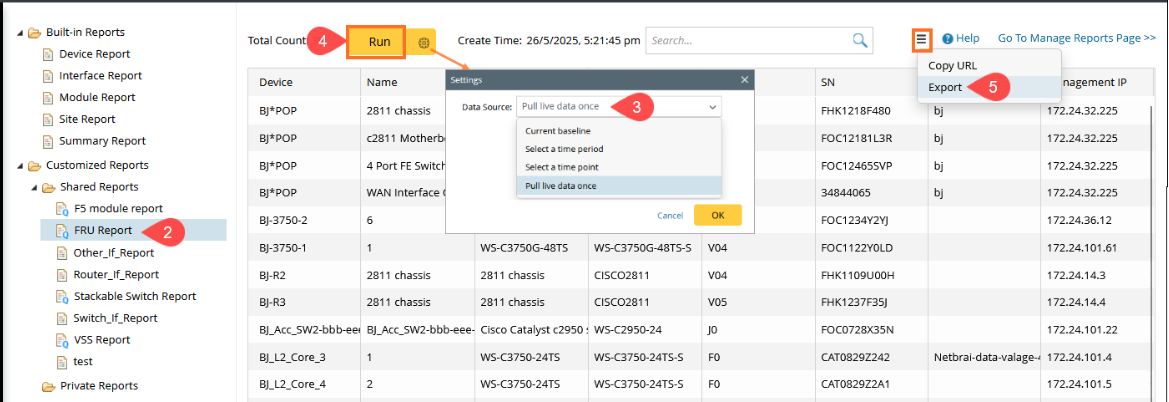Image resolution: width=1169 pixels, height=402 pixels.
Task: Select cell BJ_L2_Core_3
Action: coord(292,357)
